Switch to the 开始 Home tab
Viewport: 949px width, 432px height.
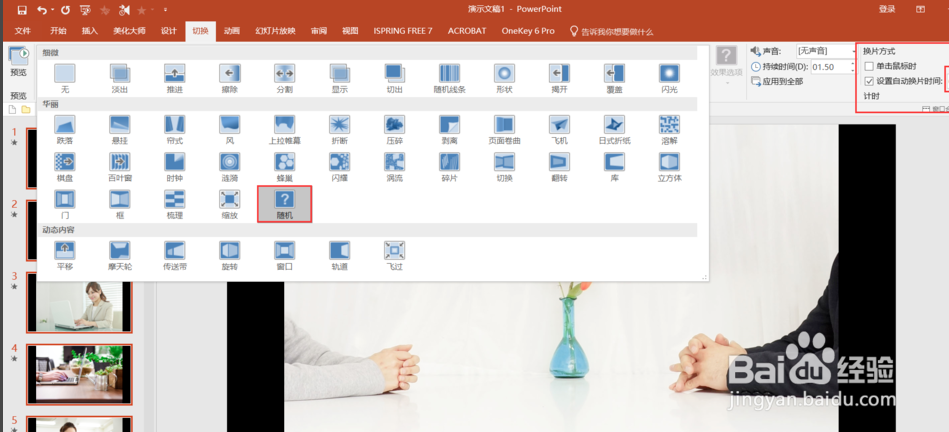click(58, 31)
